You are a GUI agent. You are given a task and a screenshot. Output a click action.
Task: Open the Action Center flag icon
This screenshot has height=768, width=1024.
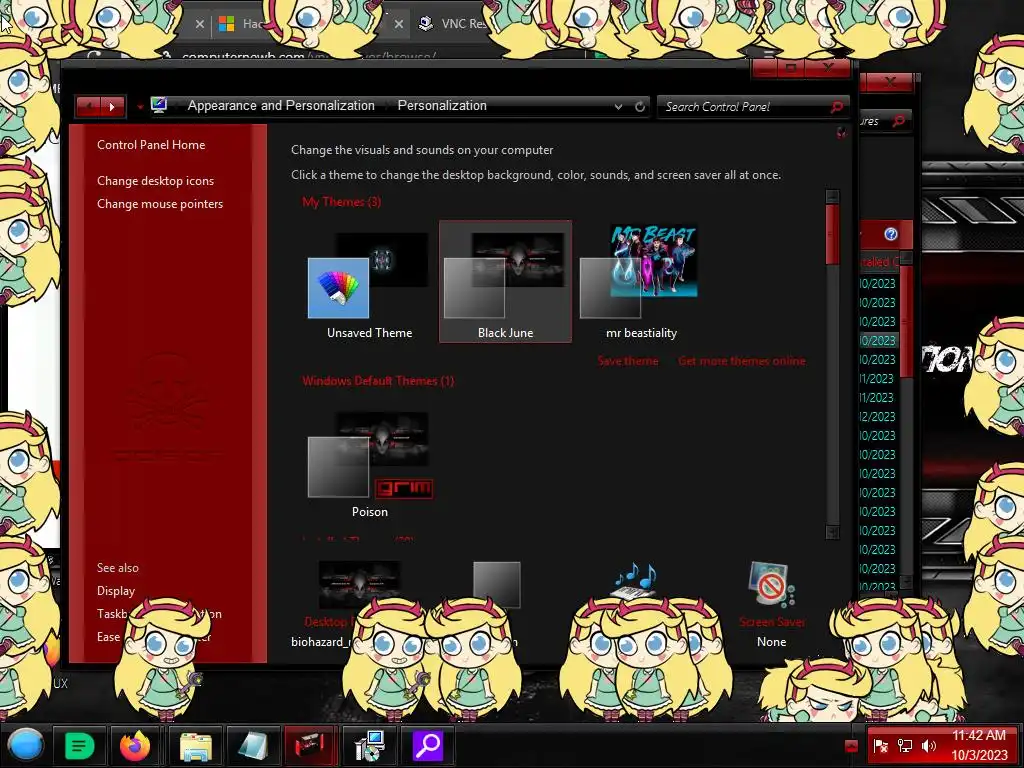(880, 746)
